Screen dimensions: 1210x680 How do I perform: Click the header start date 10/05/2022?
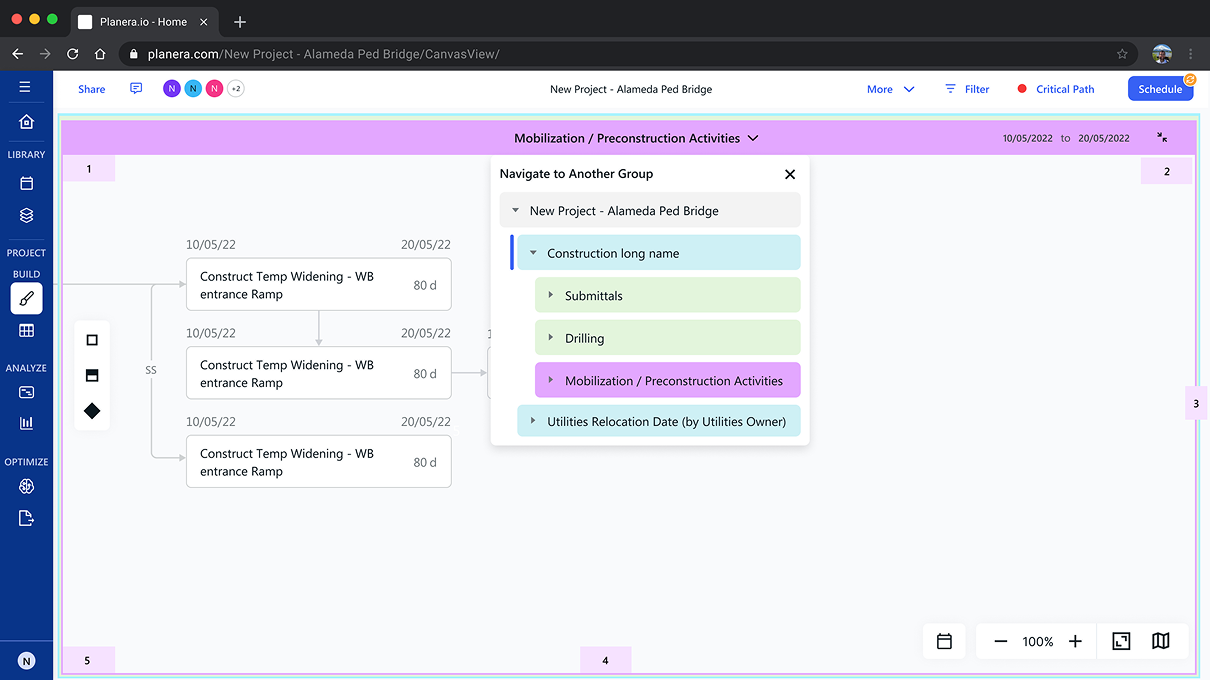pyautogui.click(x=1028, y=139)
